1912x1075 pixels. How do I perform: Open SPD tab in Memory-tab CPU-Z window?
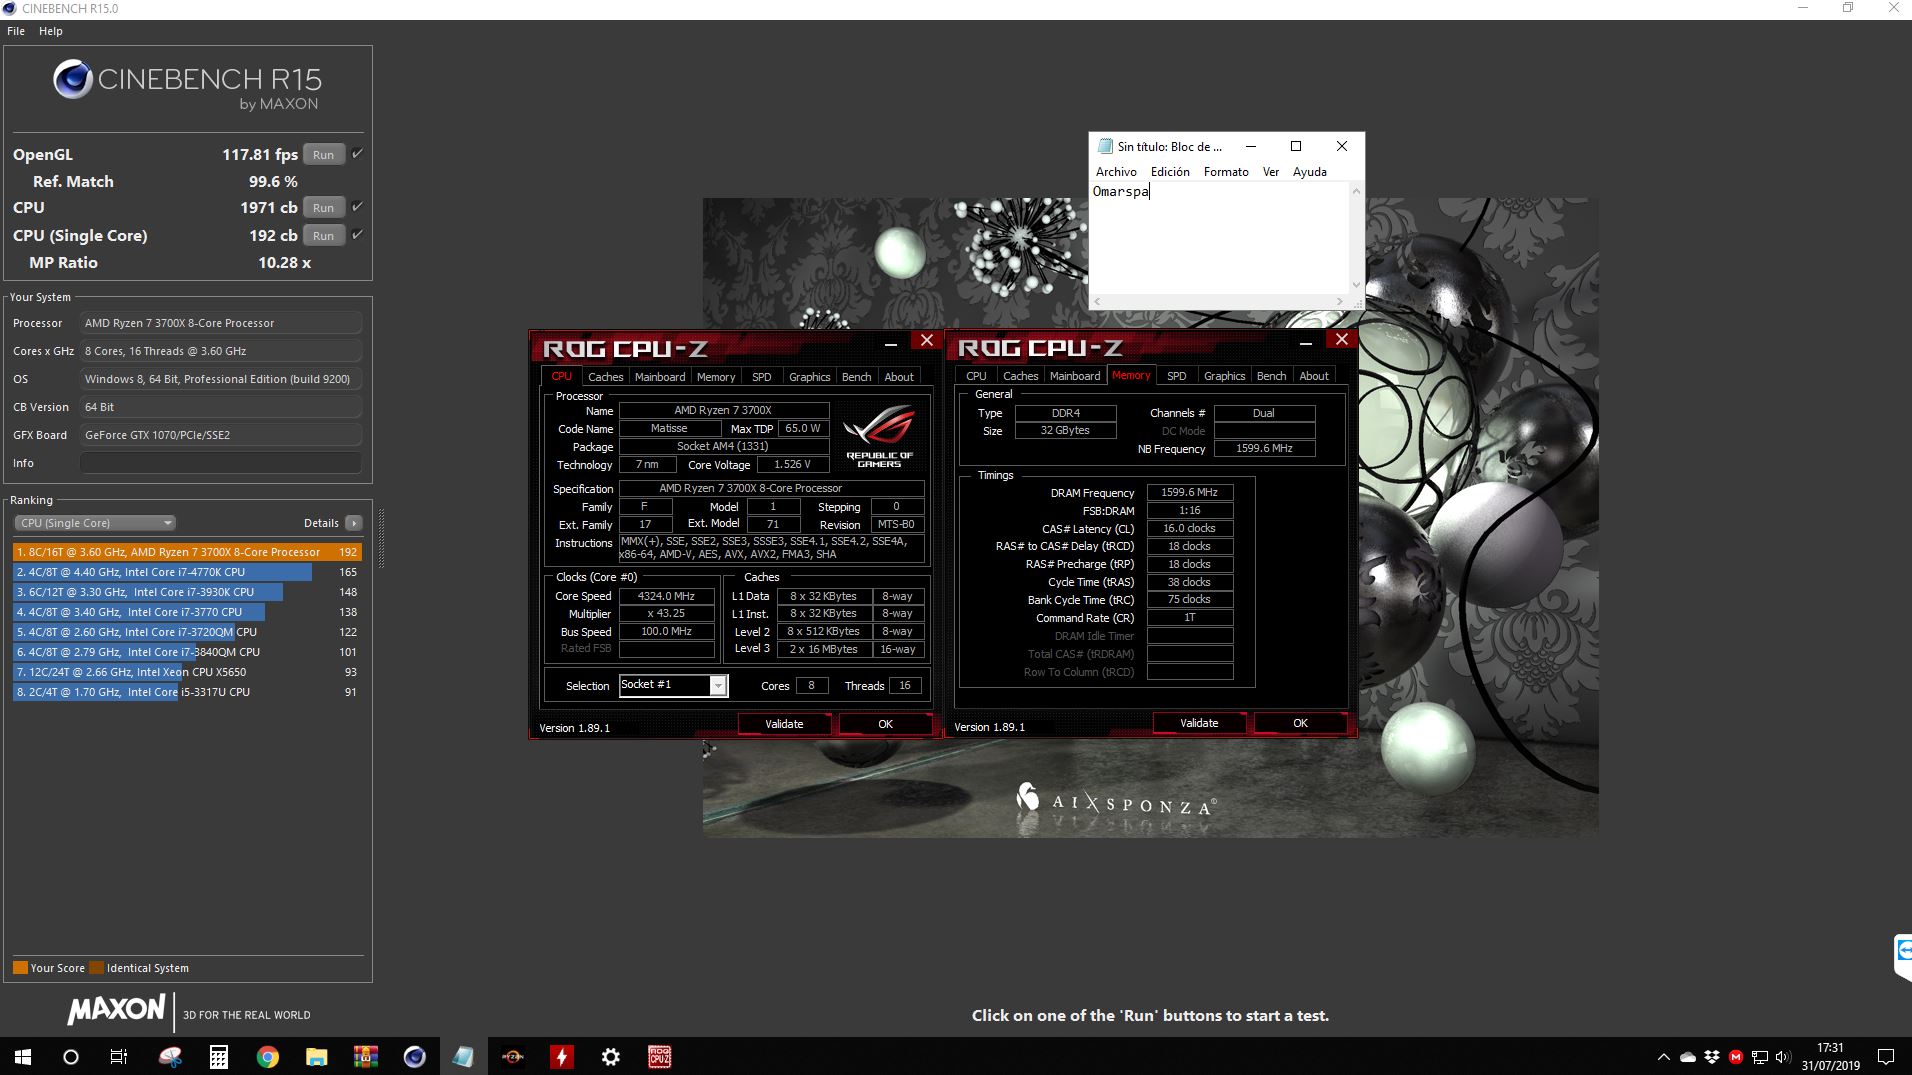[1177, 376]
